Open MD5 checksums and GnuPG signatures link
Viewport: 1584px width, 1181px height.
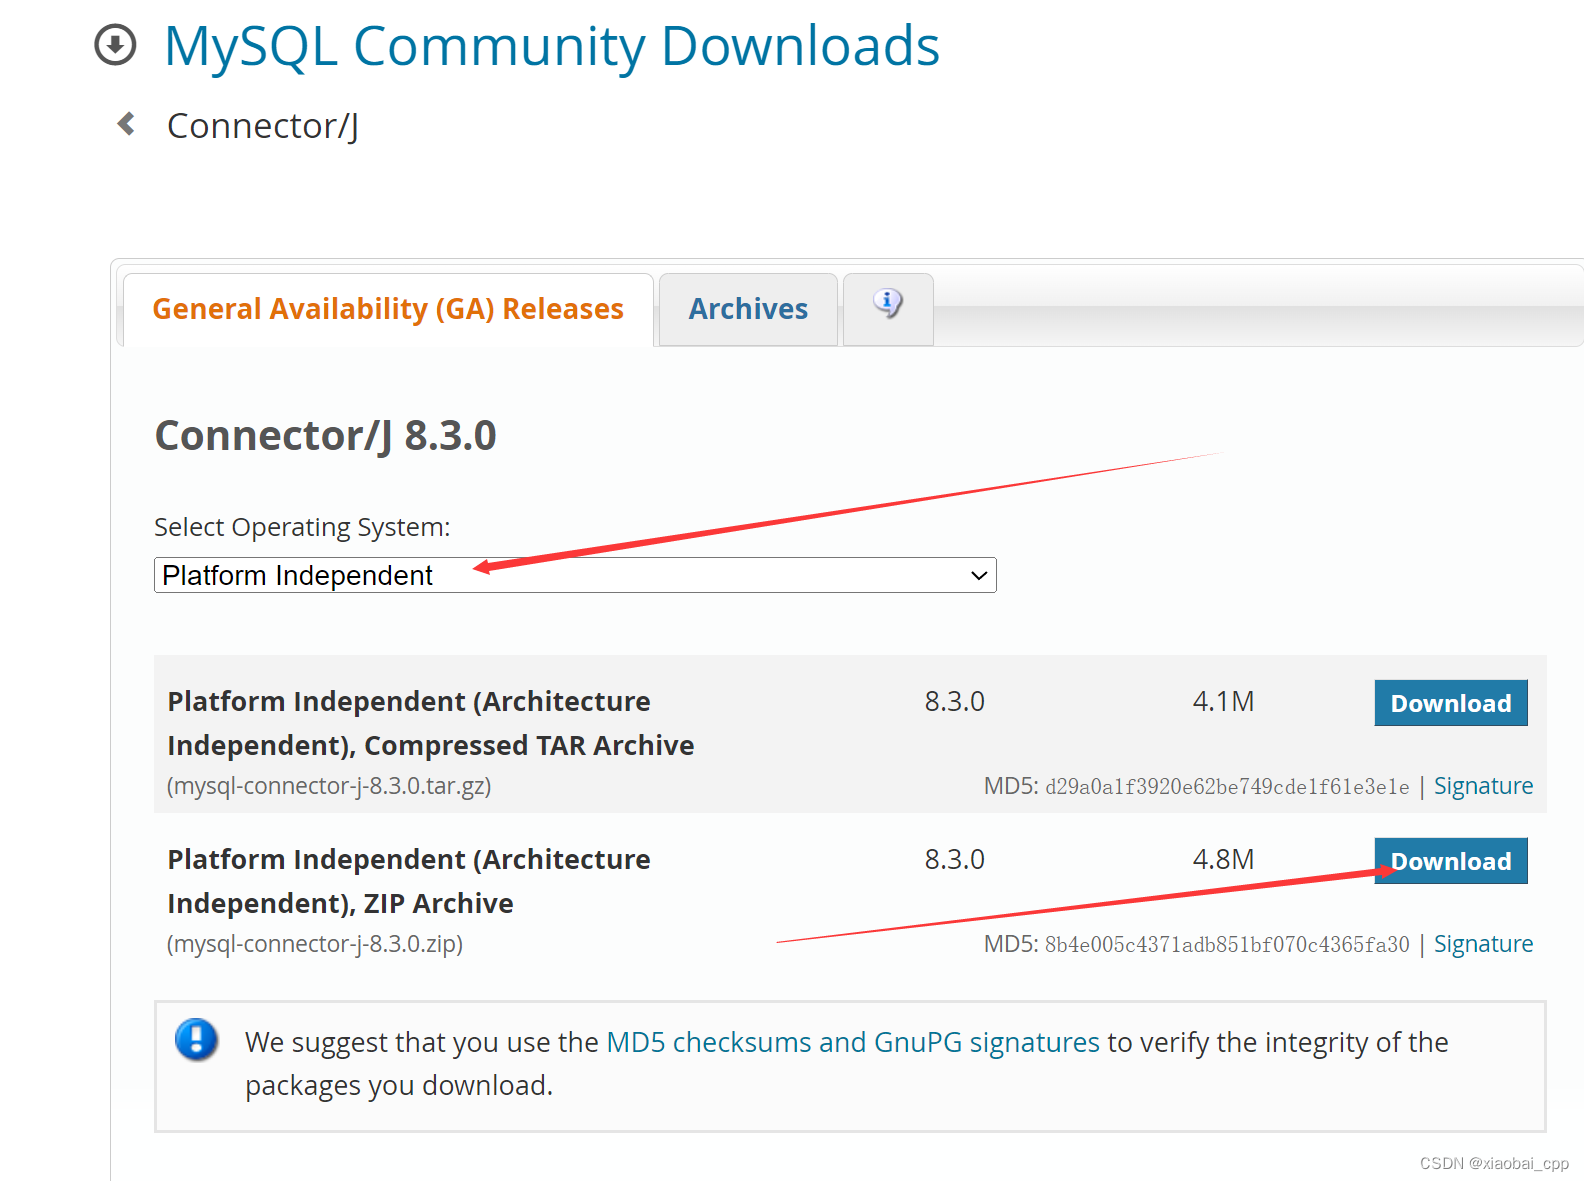pyautogui.click(x=853, y=1042)
